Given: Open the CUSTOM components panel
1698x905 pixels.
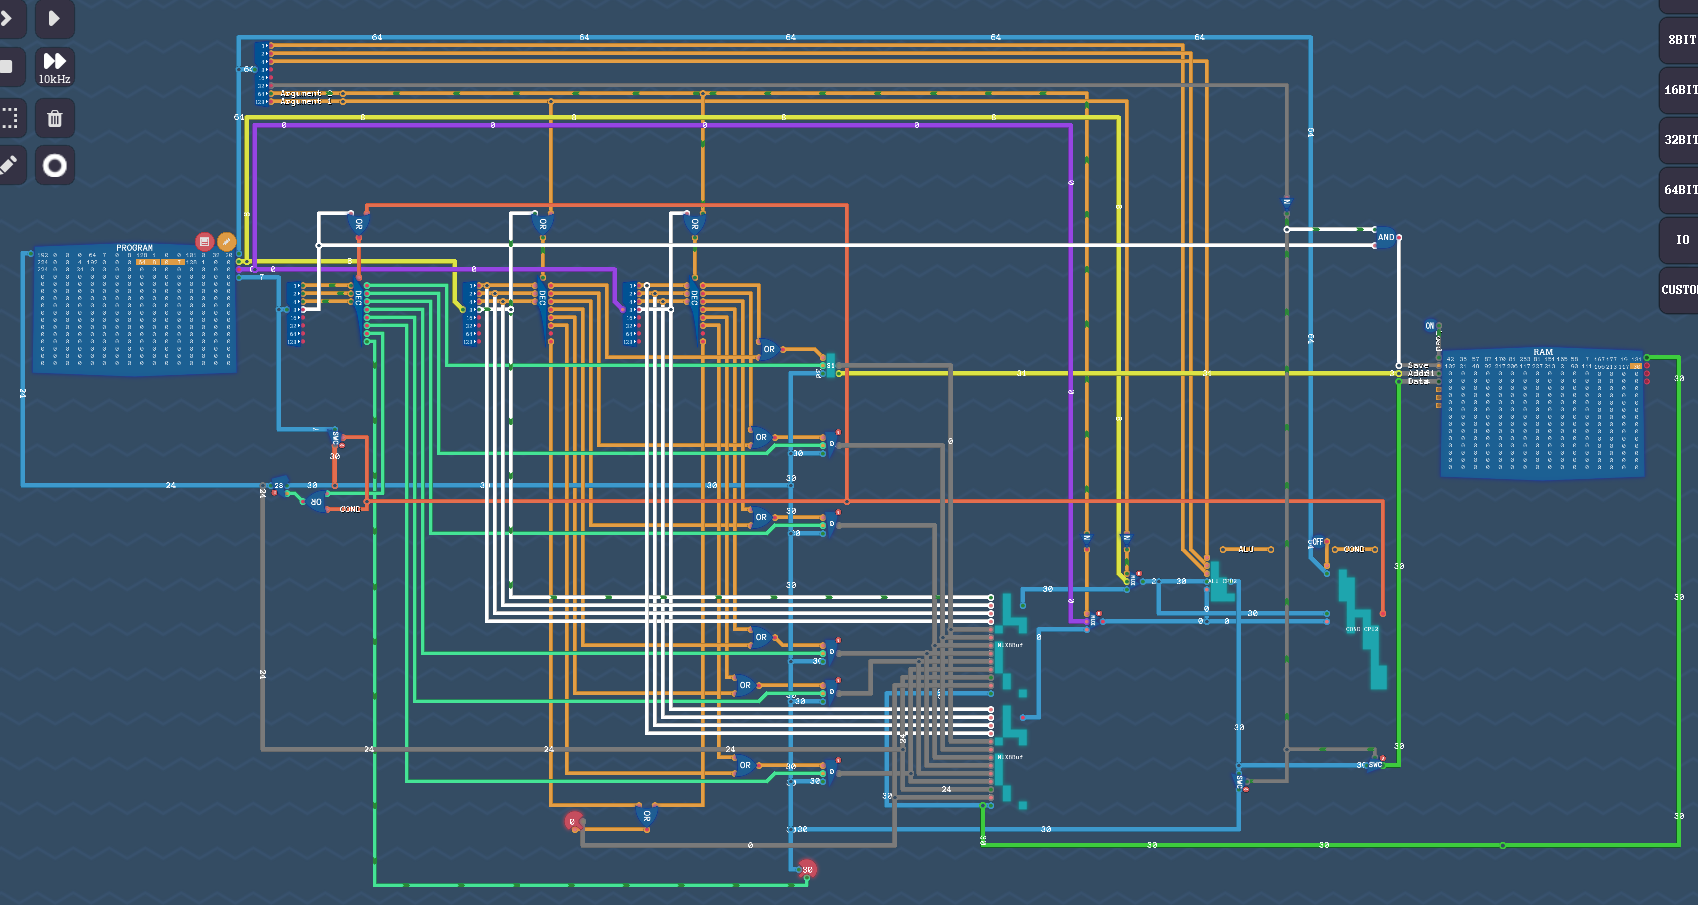Looking at the screenshot, I should 1680,290.
